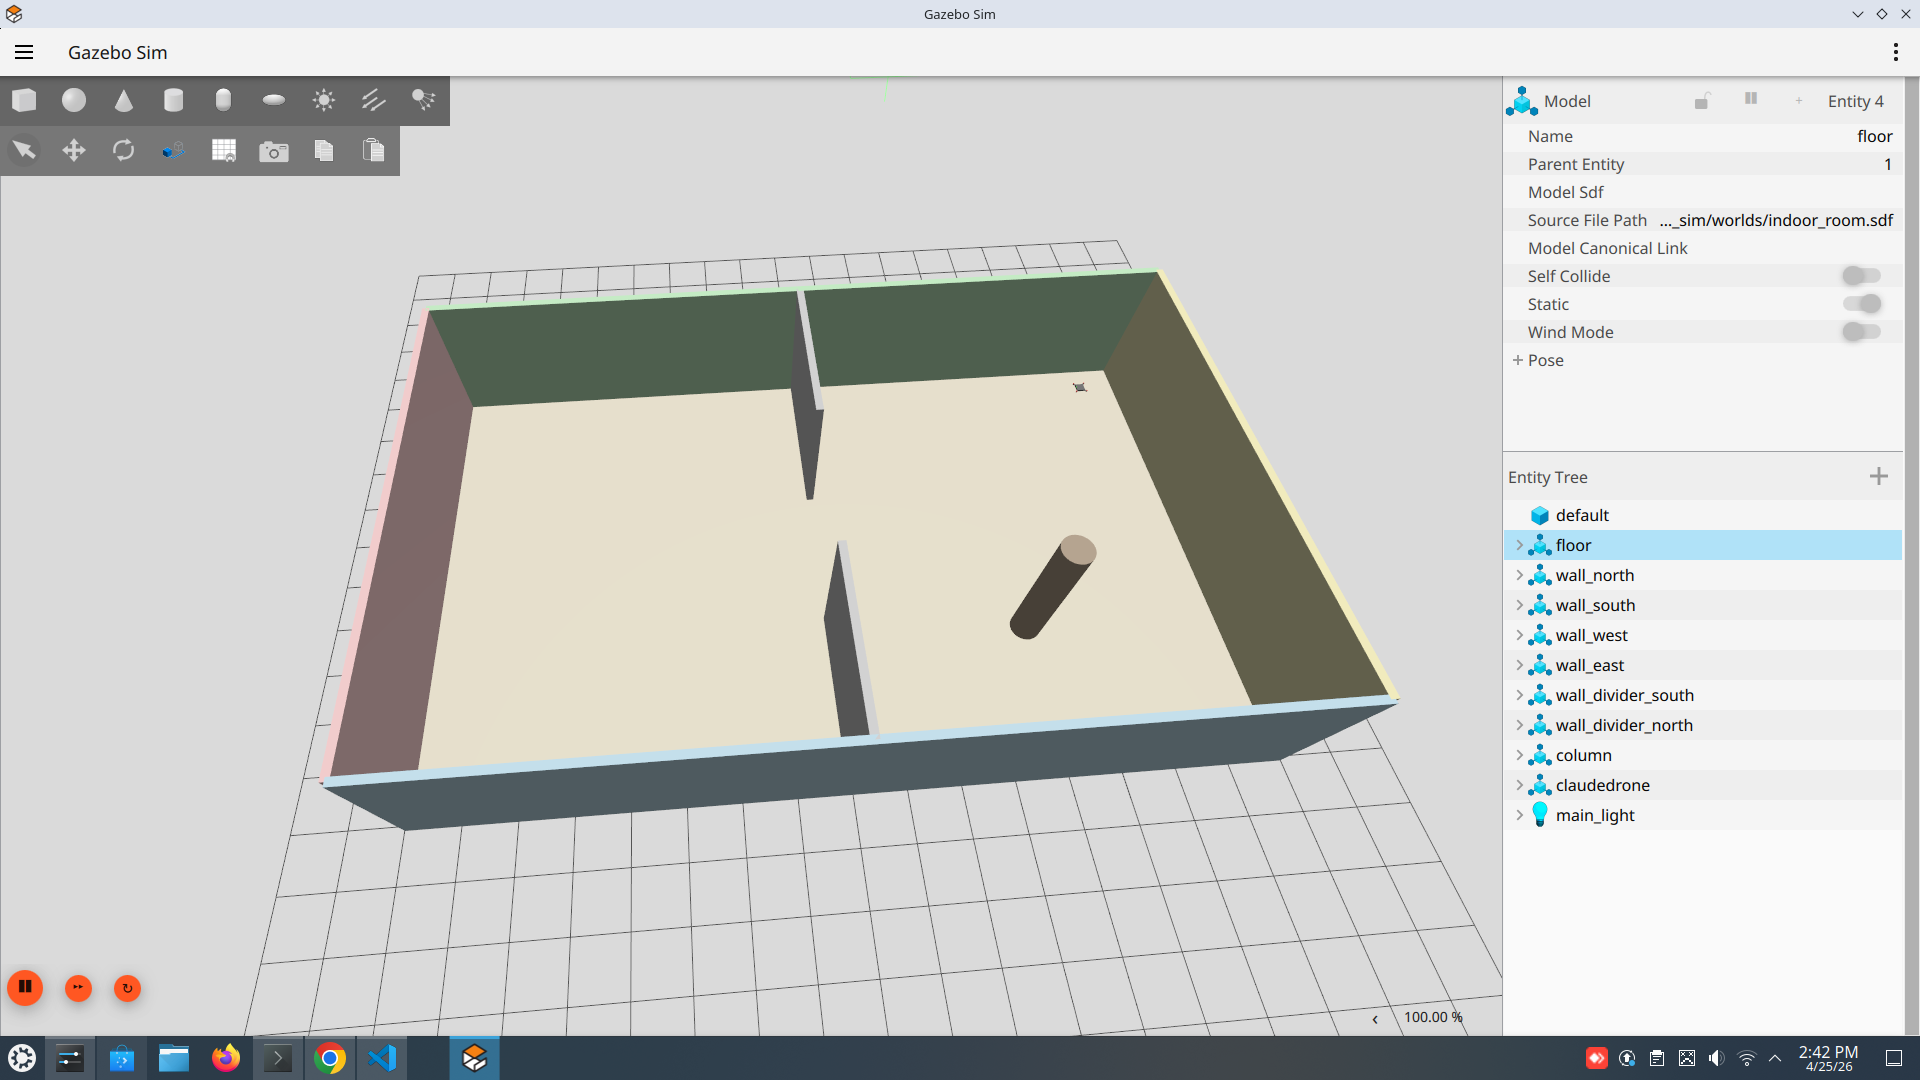
Task: Insert a box shape
Action: tap(24, 100)
